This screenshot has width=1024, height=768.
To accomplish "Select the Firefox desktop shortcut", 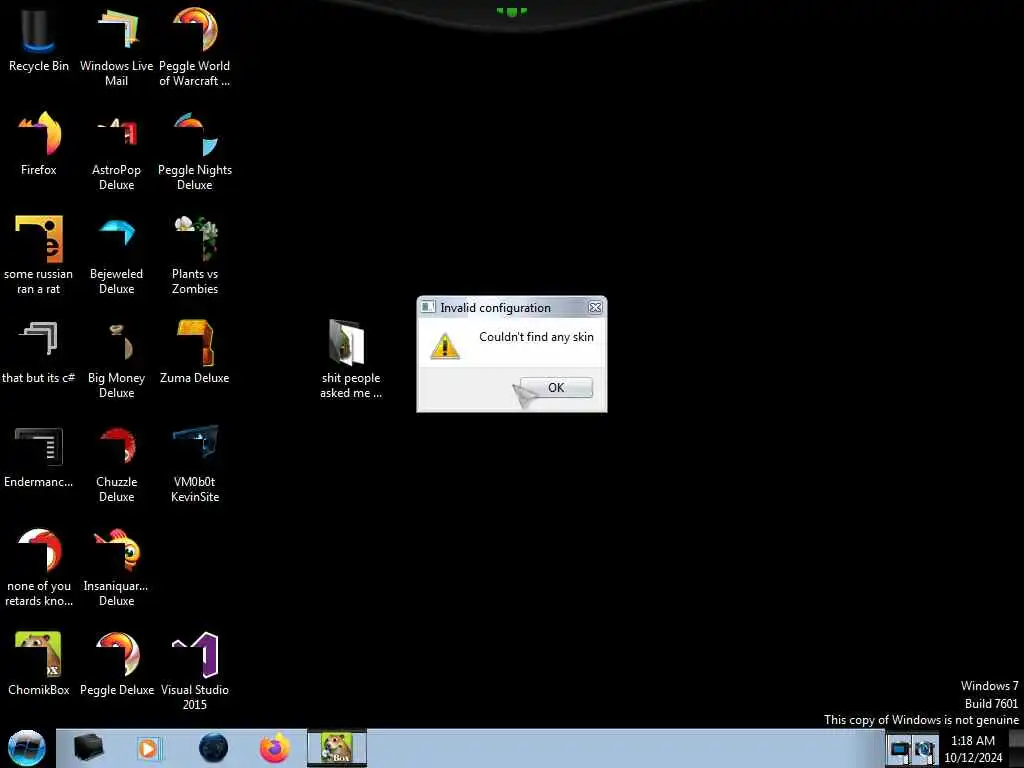I will [39, 143].
